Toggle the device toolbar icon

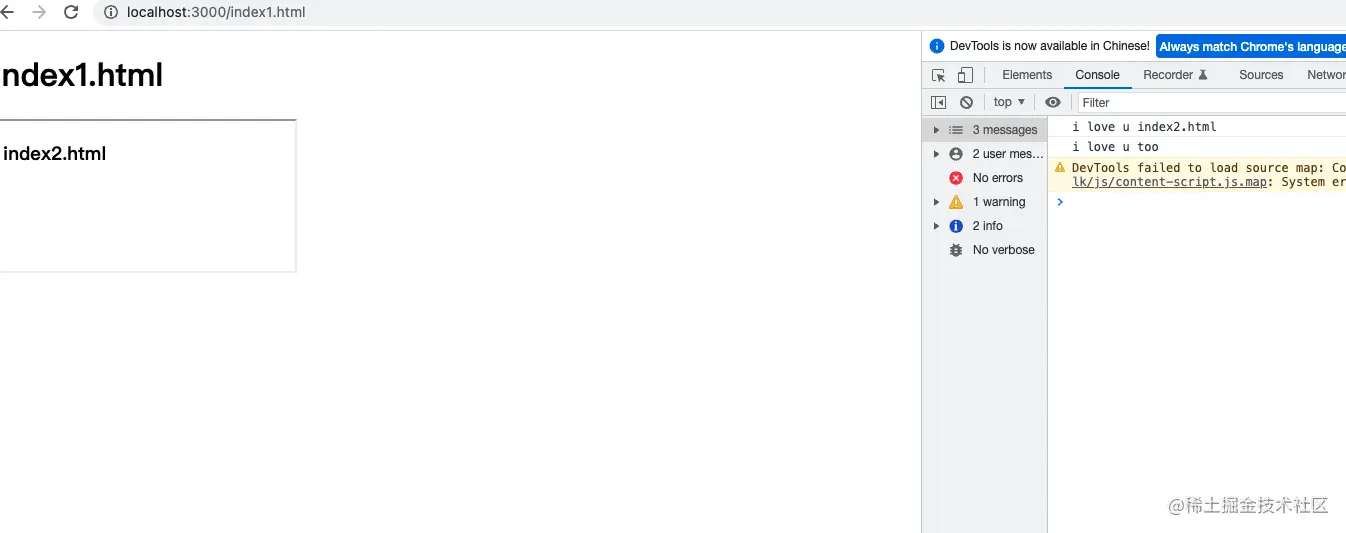pyautogui.click(x=965, y=75)
